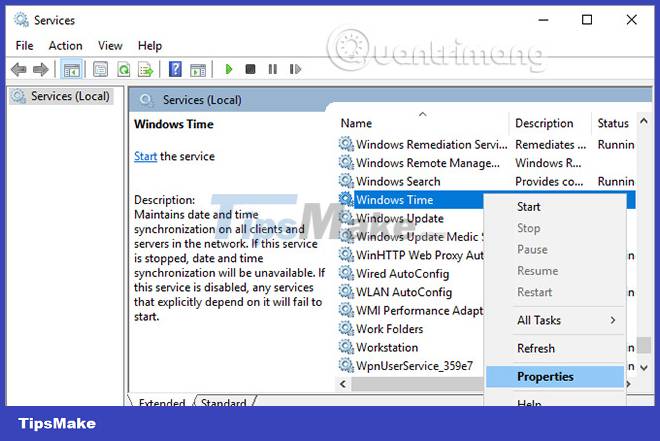The image size is (660, 441).
Task: Click gear icon beside Workstation
Action: tap(346, 347)
